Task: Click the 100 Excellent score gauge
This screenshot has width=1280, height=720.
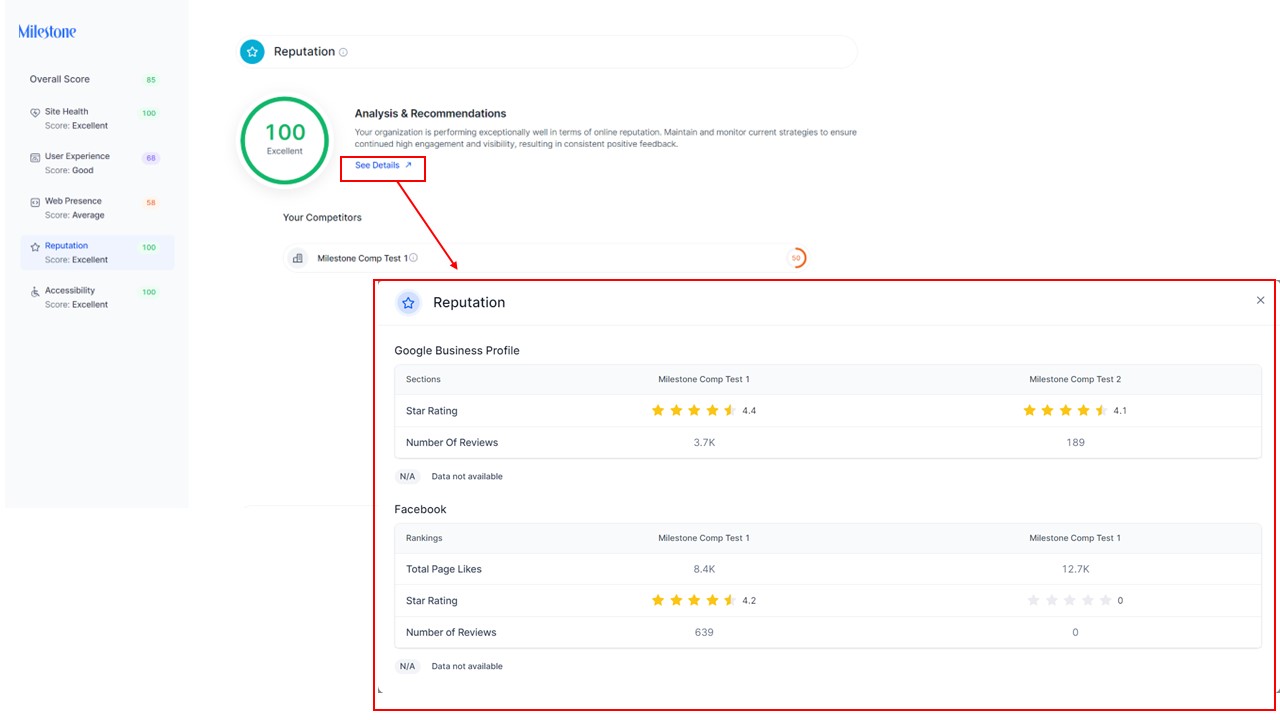Action: pyautogui.click(x=285, y=141)
